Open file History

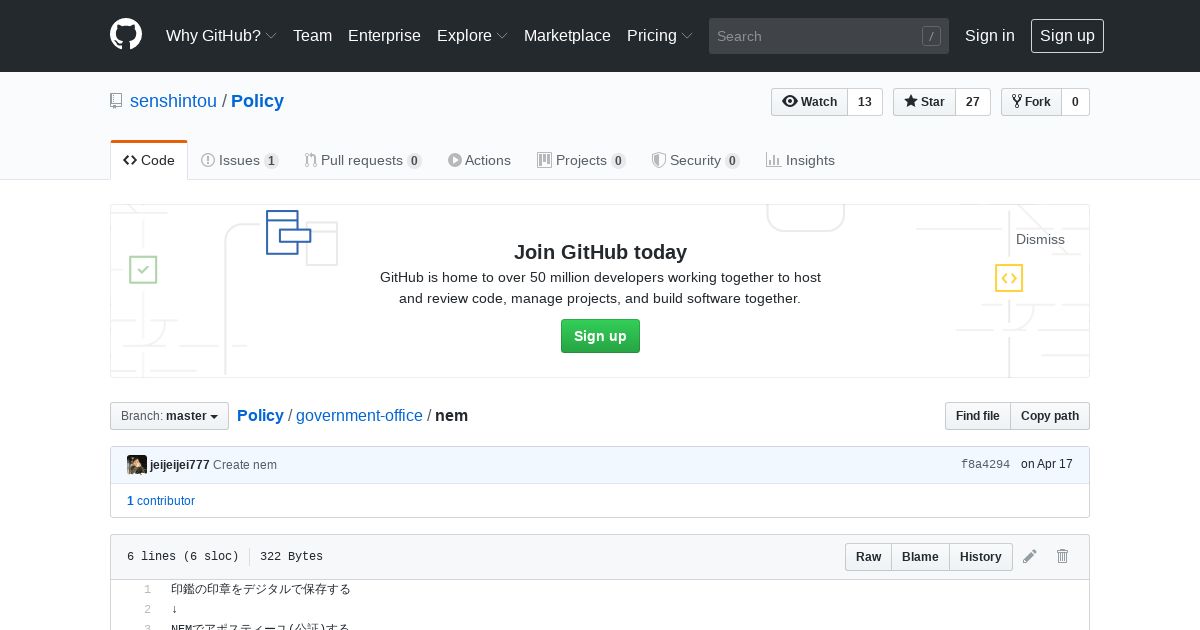click(981, 557)
